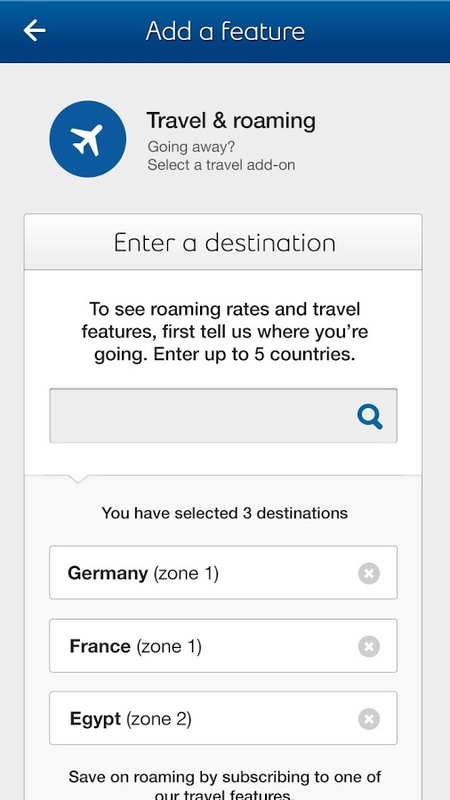Select the Germany country name
This screenshot has height=800, width=450.
[x=108, y=573]
